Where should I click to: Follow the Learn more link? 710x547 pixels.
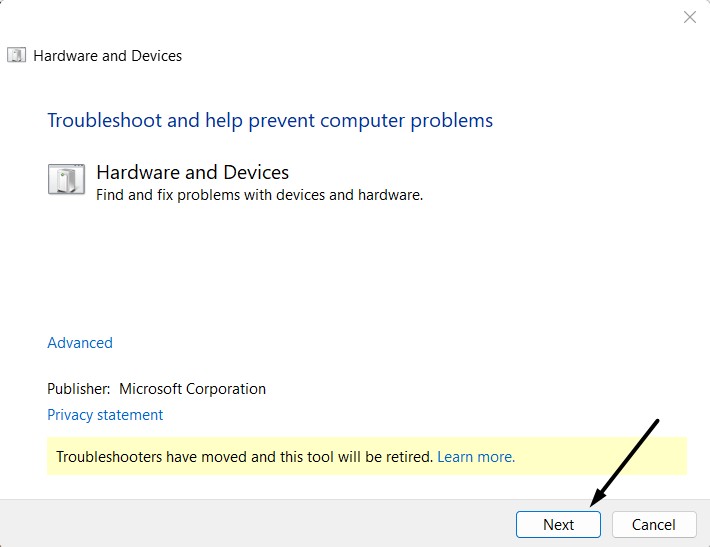pyautogui.click(x=476, y=457)
